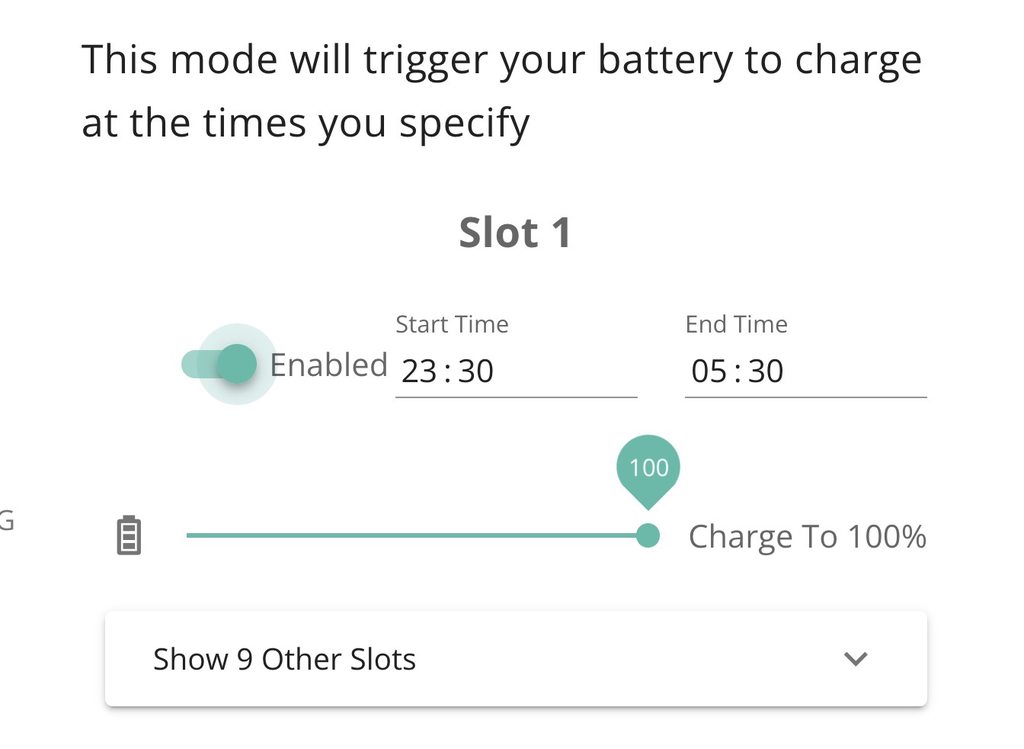Viewport: 1024px width, 749px height.
Task: Click the "Charge To 100%" label
Action: tap(807, 537)
